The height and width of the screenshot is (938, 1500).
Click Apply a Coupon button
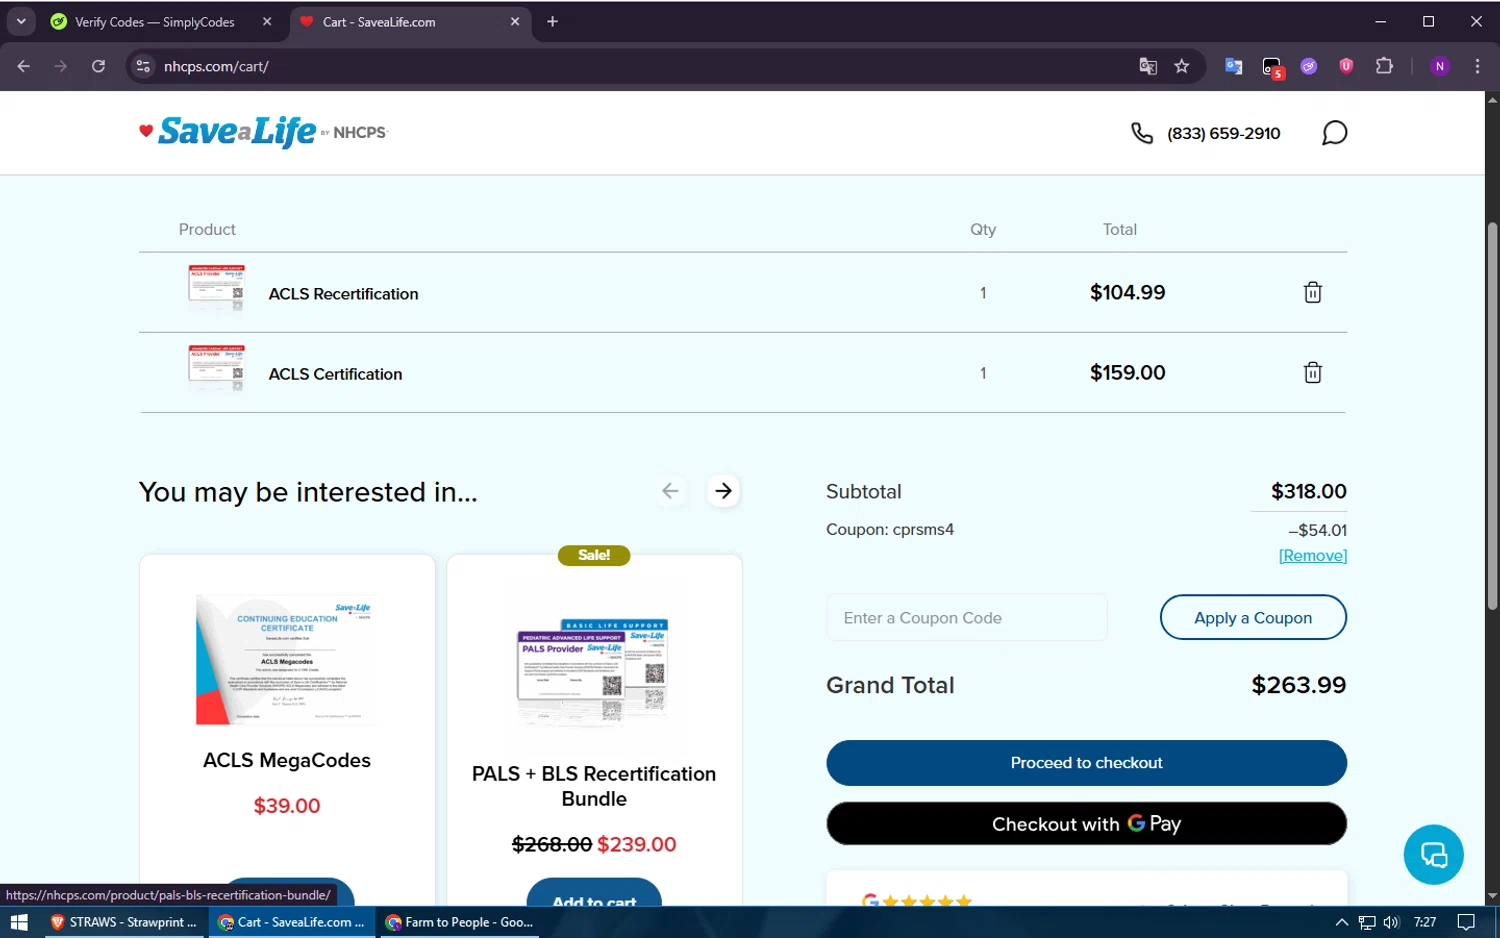point(1253,618)
